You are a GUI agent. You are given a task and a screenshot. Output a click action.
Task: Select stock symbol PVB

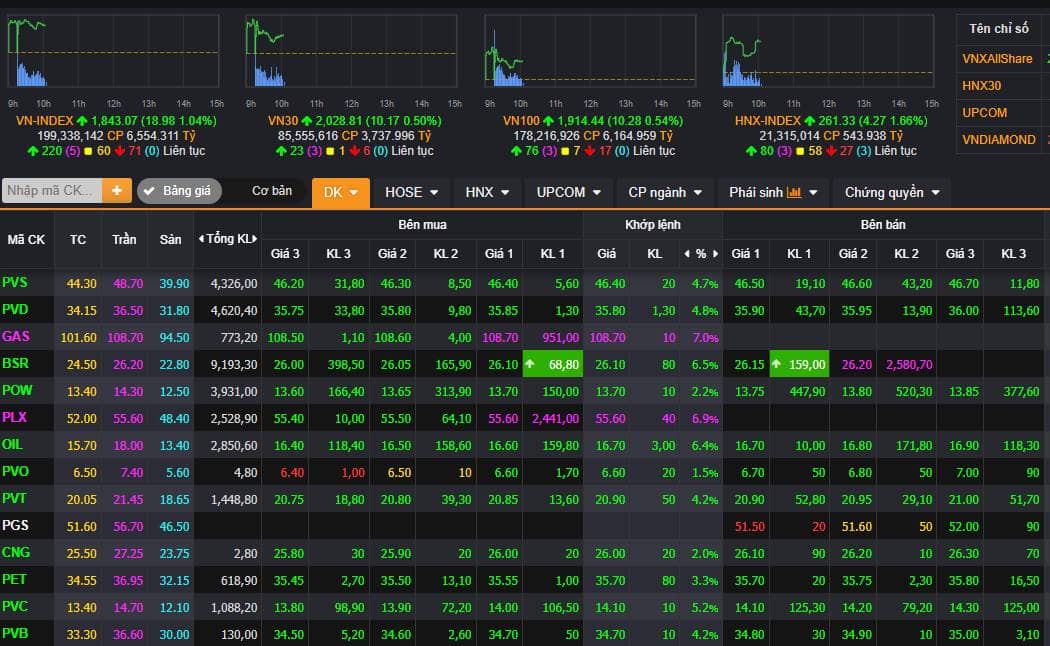click(x=15, y=633)
